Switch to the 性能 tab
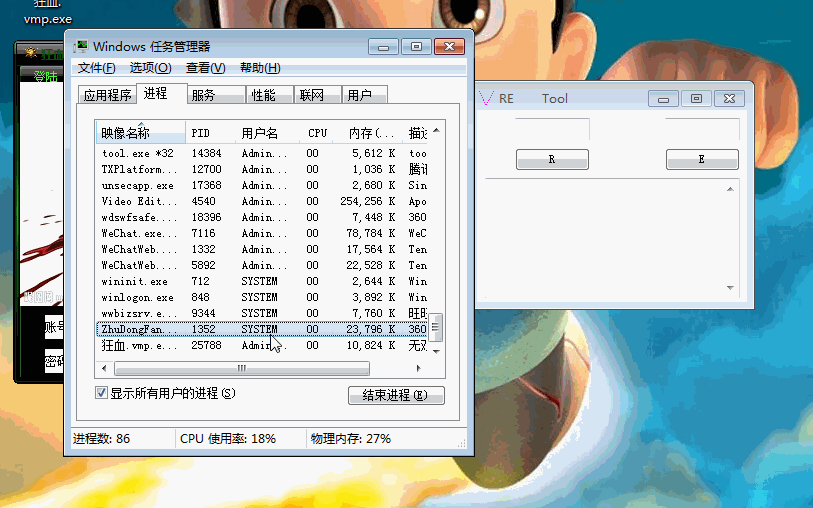813x508 pixels. click(x=263, y=95)
